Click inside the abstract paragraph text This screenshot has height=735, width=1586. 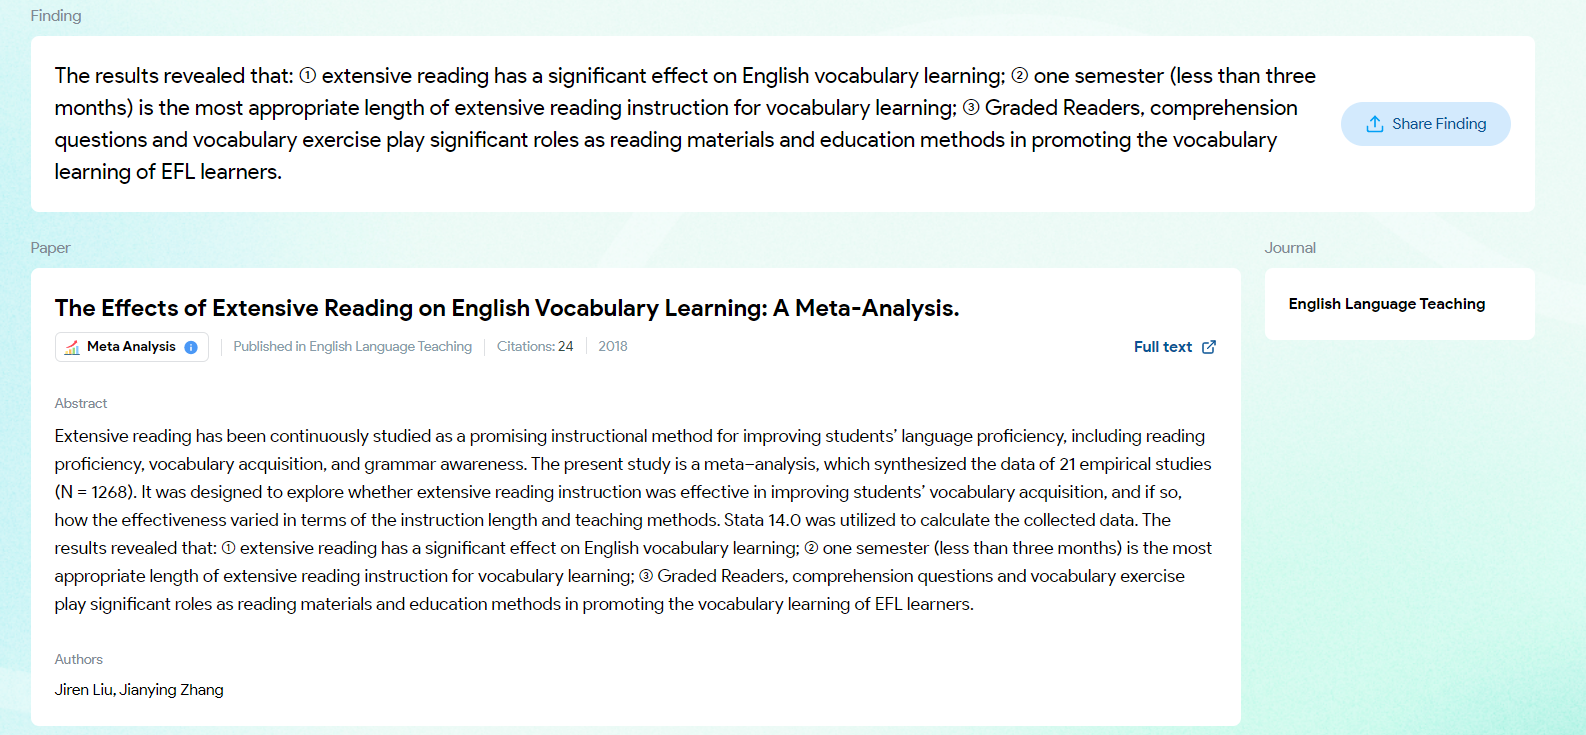pos(634,520)
